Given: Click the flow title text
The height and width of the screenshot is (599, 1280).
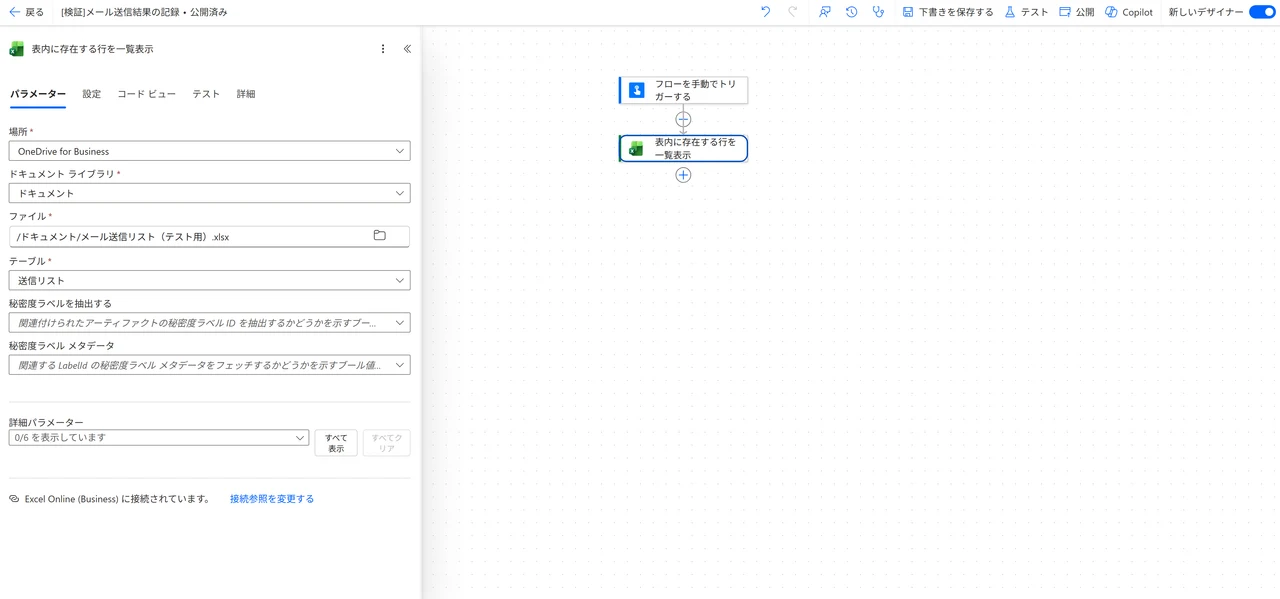Looking at the screenshot, I should 144,12.
